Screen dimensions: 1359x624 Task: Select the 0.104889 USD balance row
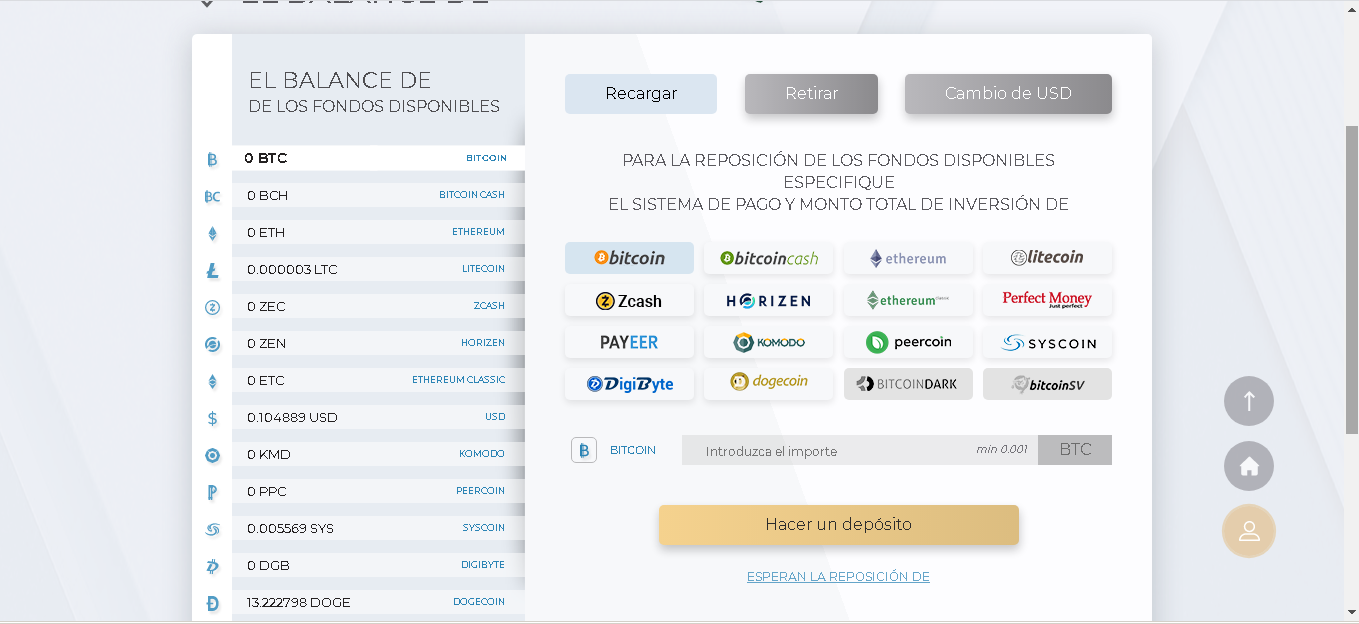(x=378, y=417)
